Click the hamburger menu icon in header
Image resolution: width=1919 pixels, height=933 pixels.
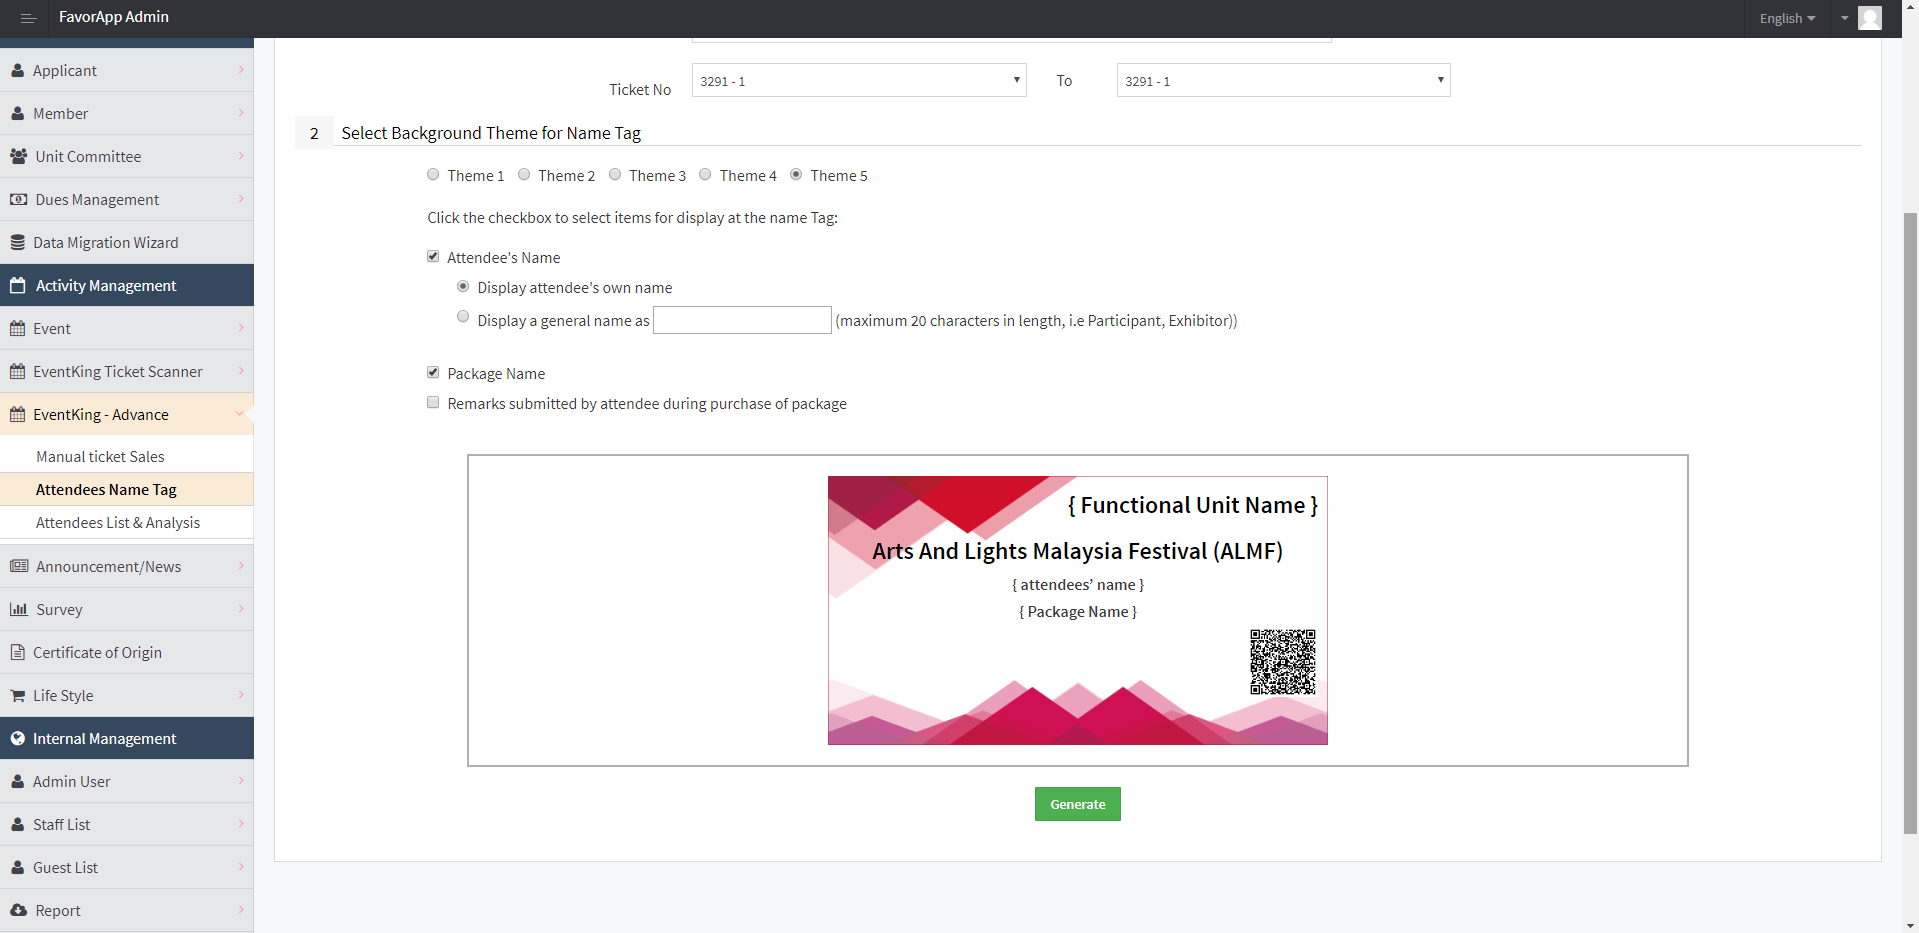[28, 18]
